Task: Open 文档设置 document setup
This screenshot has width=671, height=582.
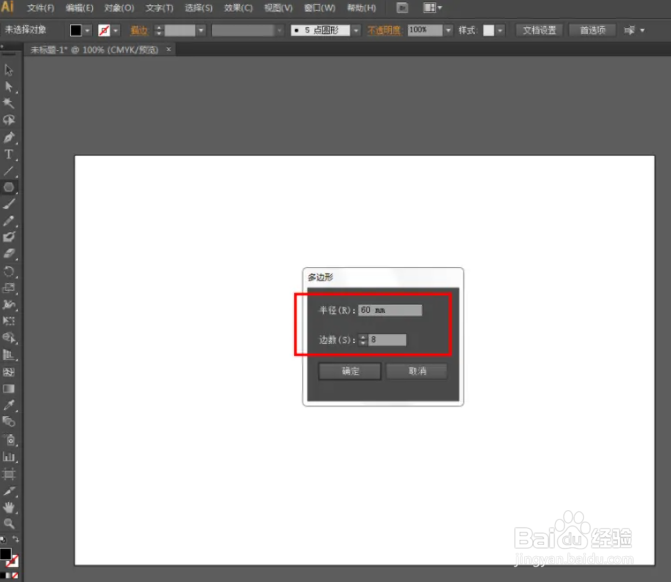Action: click(x=539, y=30)
